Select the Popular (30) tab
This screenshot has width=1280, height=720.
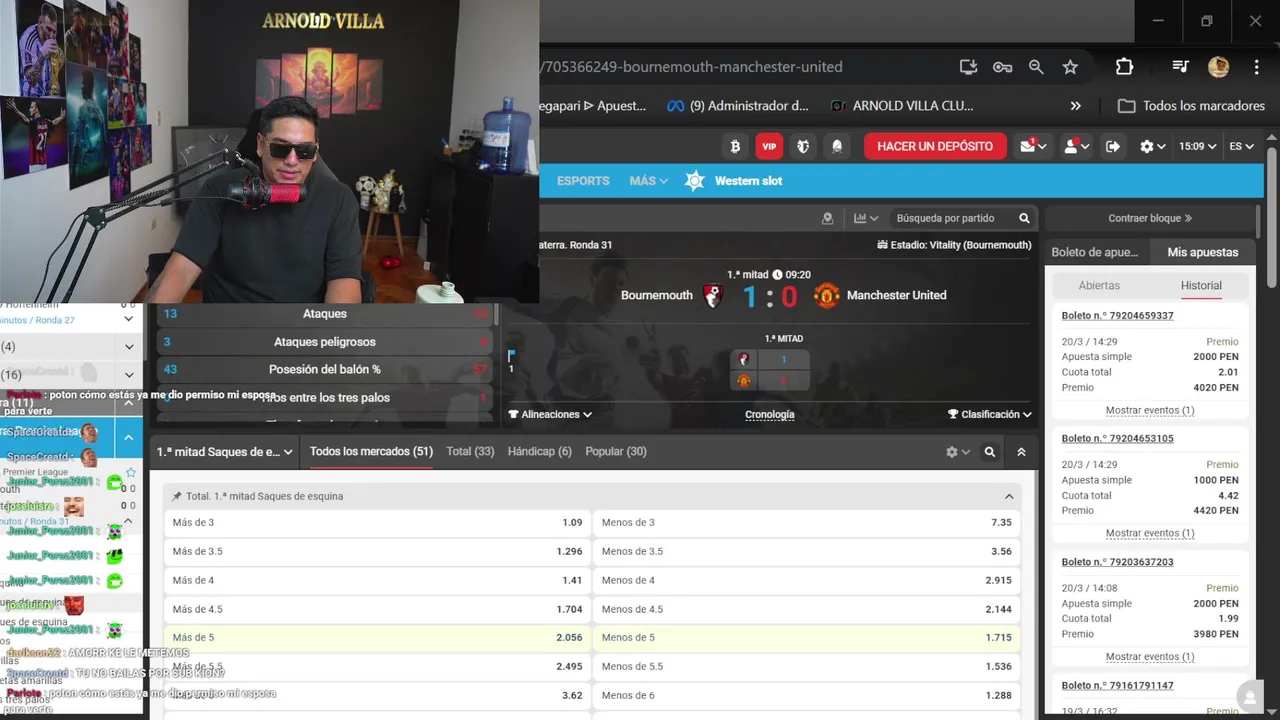tap(616, 452)
